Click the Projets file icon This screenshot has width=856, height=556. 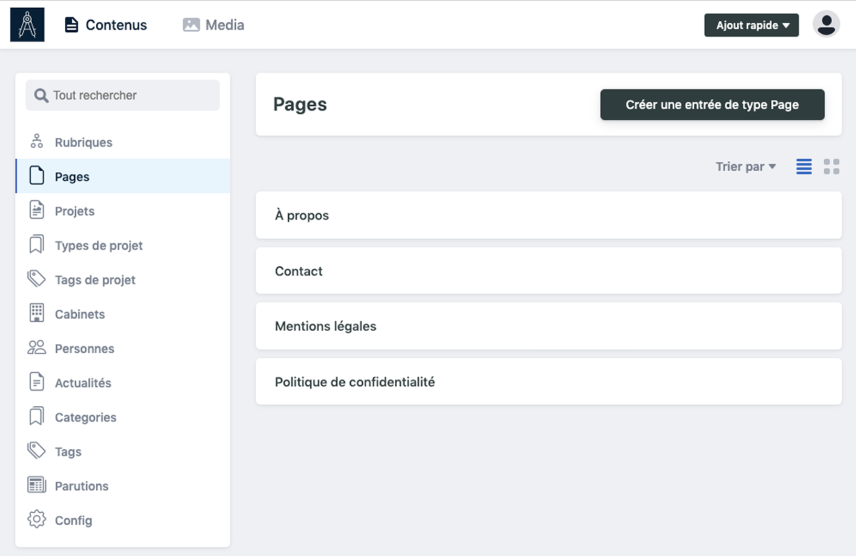pos(37,210)
